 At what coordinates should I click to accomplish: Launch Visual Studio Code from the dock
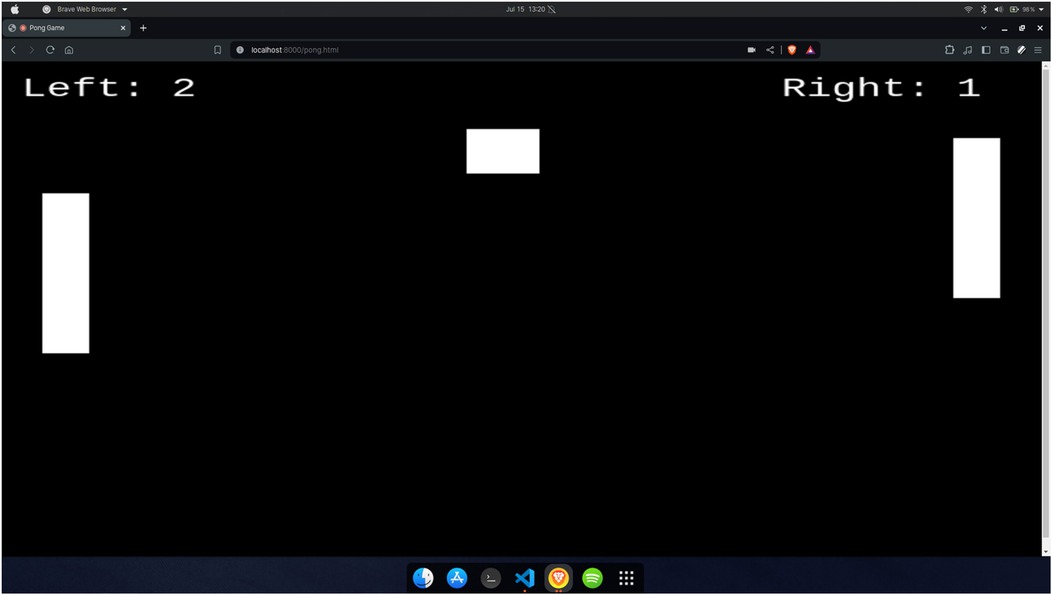point(524,578)
